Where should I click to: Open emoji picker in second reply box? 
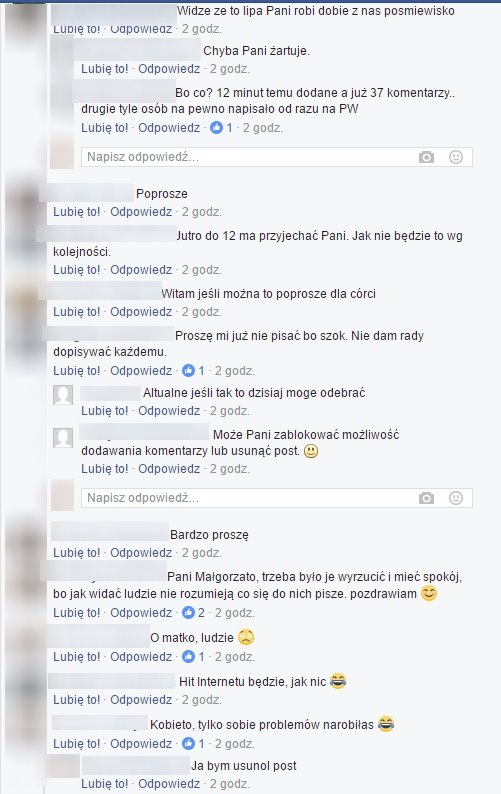point(456,498)
